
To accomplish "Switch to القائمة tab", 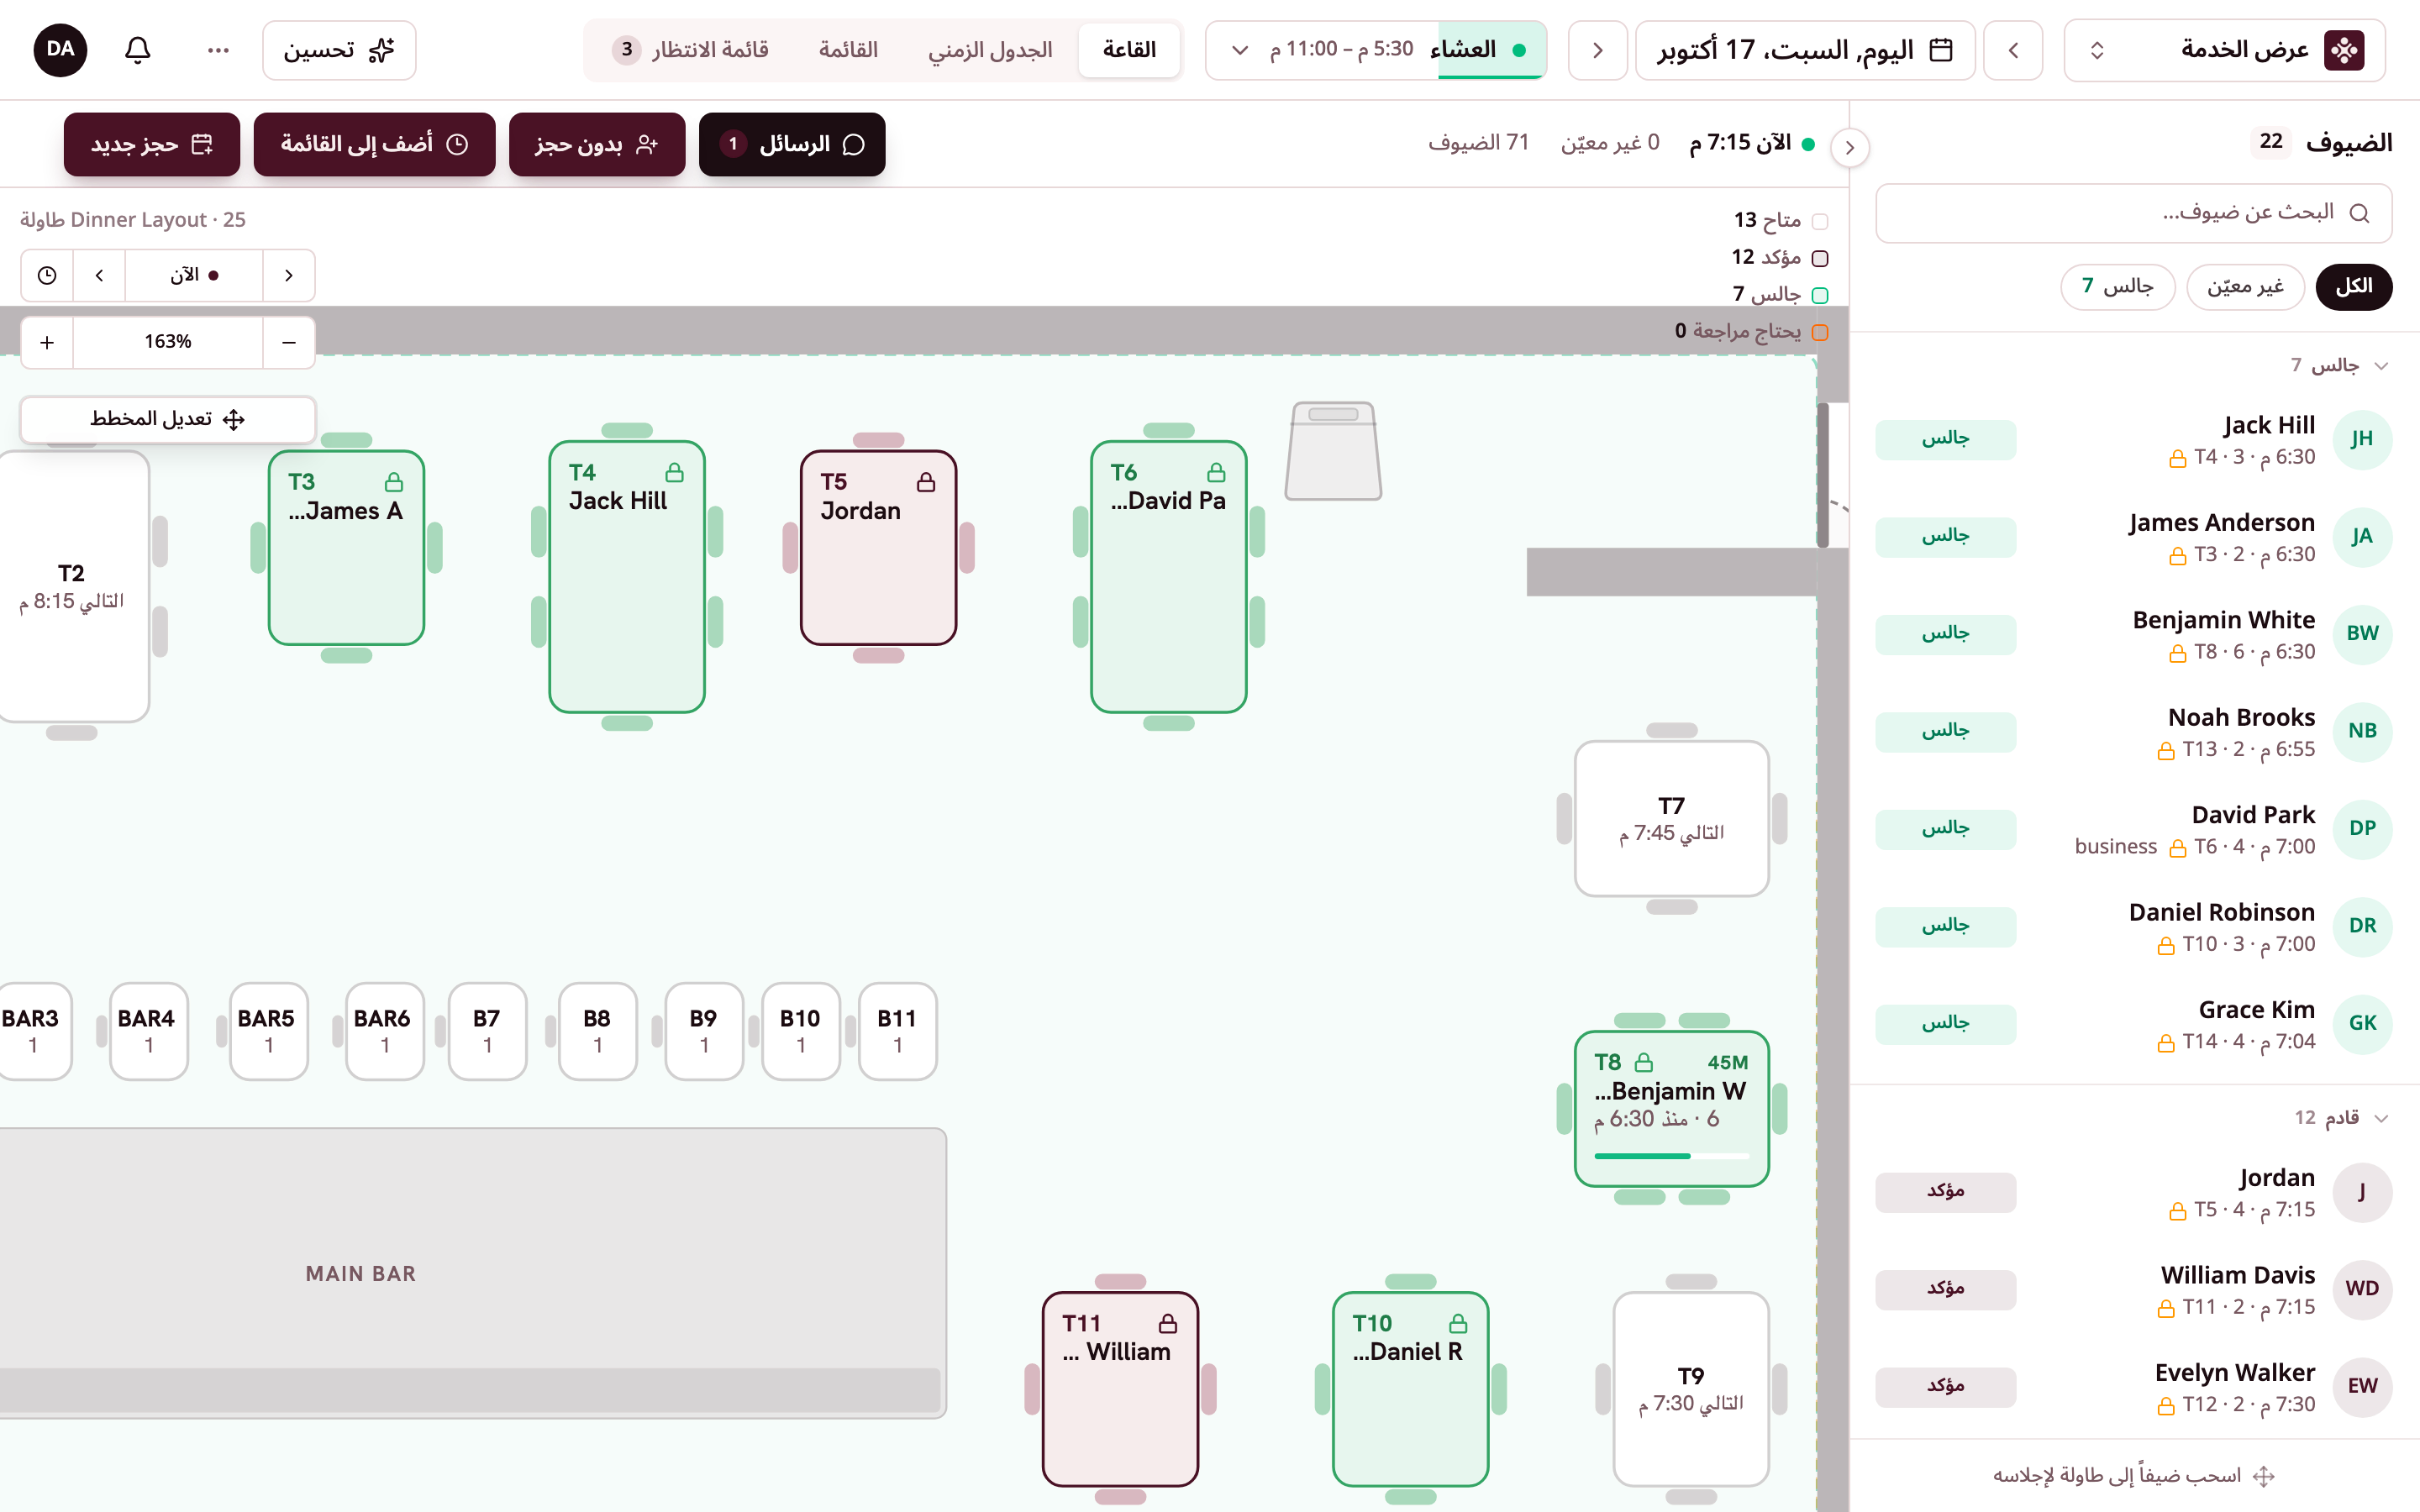I will point(848,50).
